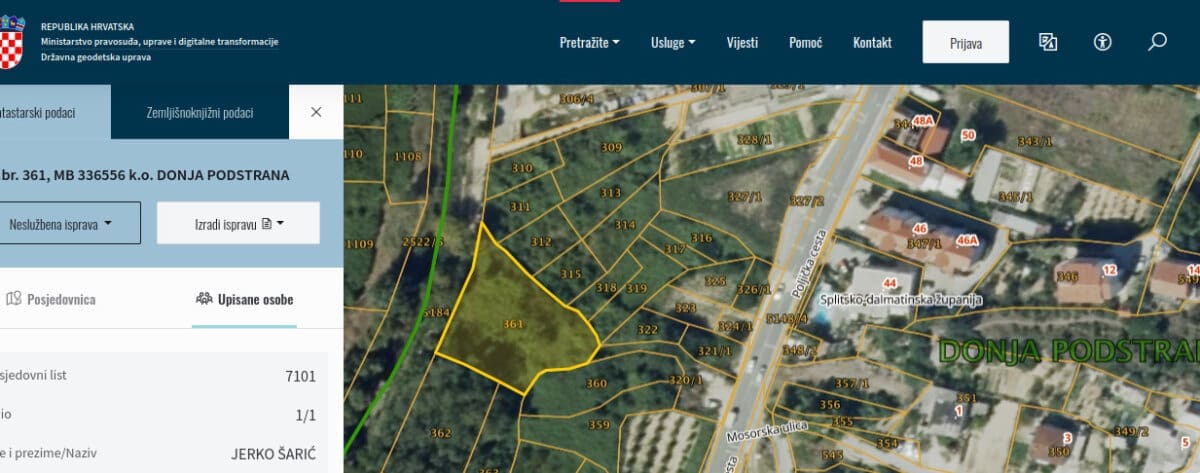Open the accessibility options icon
Image resolution: width=1200 pixels, height=473 pixels.
(1102, 42)
